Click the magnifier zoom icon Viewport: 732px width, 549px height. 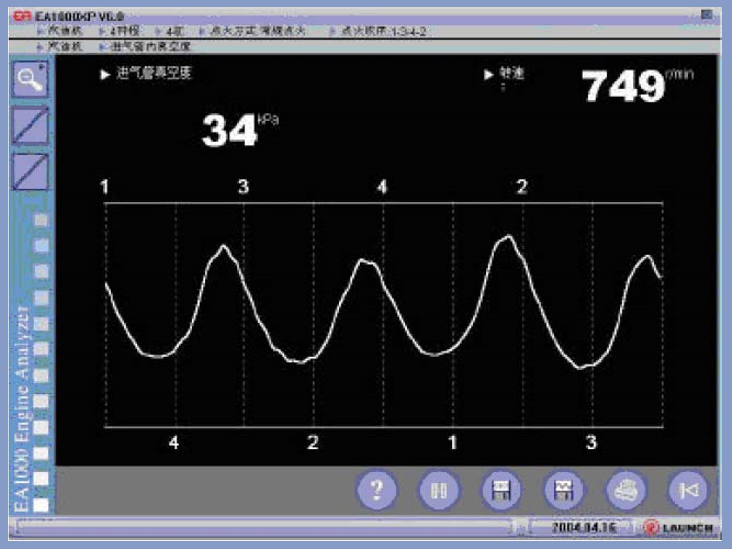click(x=33, y=78)
